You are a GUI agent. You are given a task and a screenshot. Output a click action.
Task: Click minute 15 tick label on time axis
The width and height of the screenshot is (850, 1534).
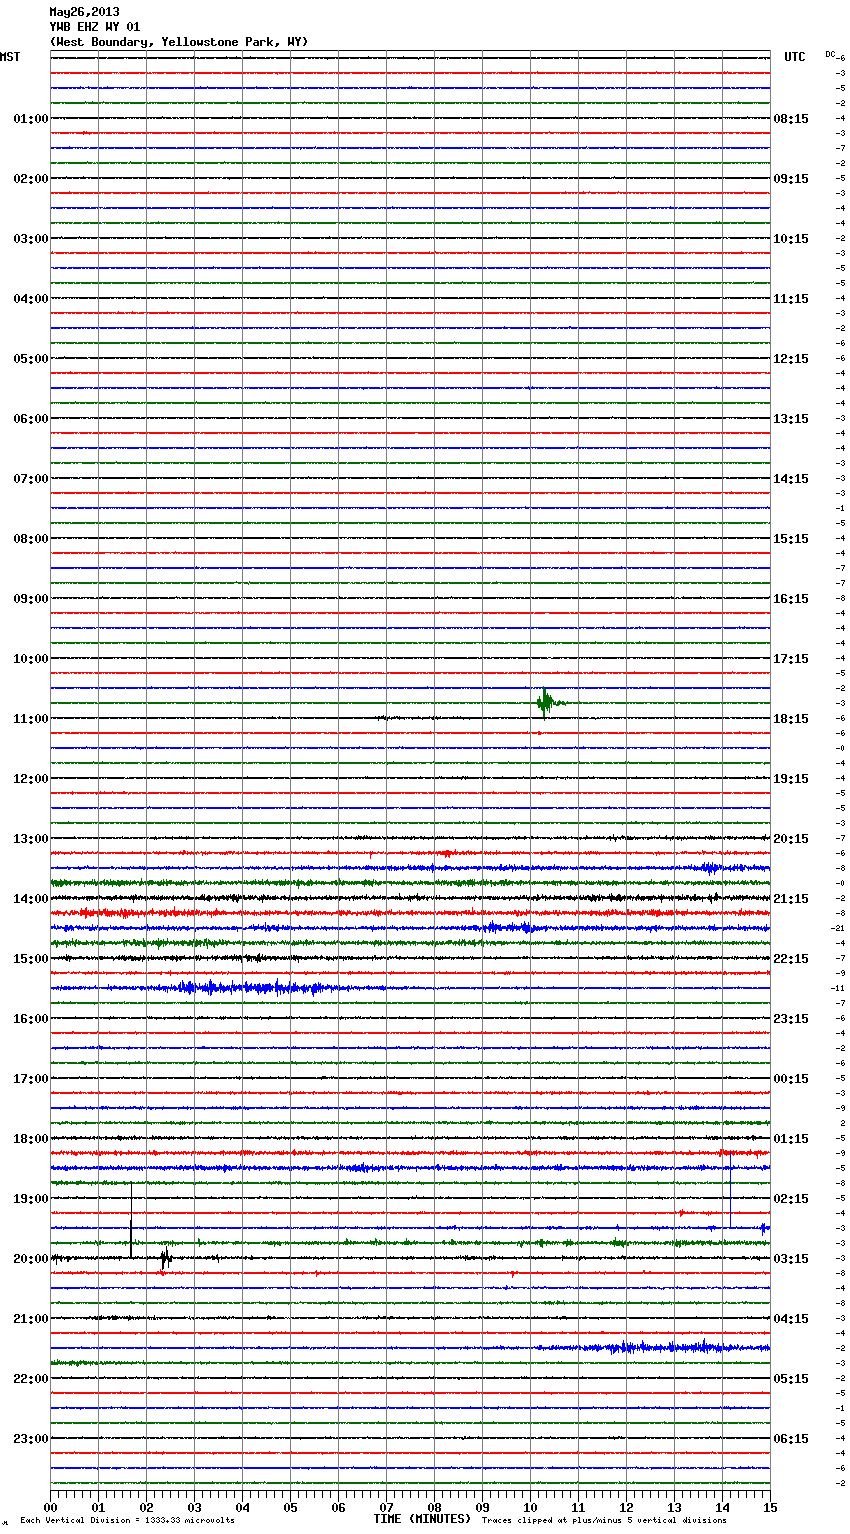tap(770, 1507)
